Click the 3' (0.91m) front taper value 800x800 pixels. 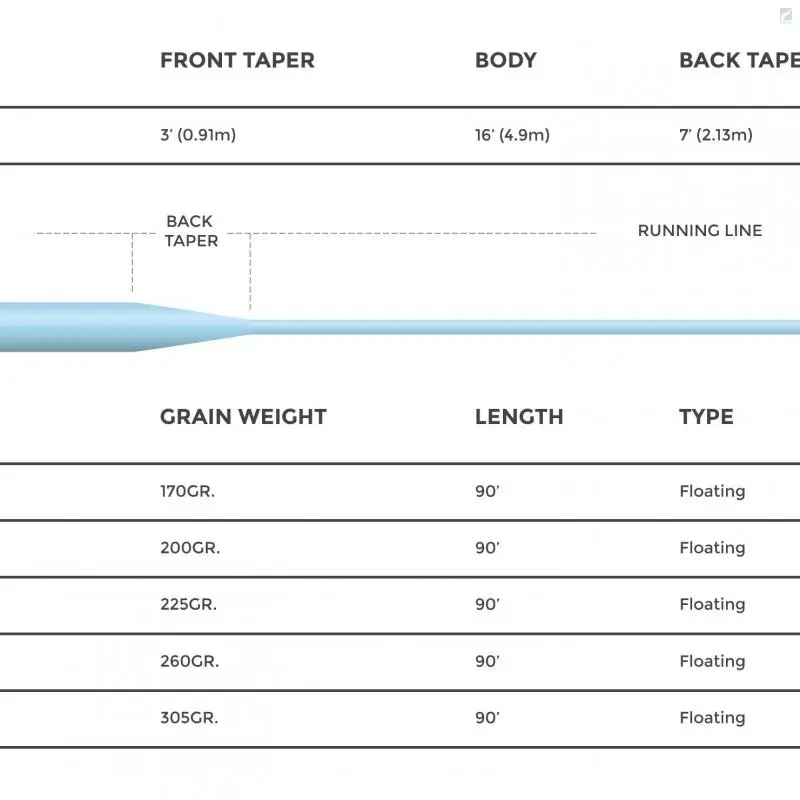pos(198,135)
